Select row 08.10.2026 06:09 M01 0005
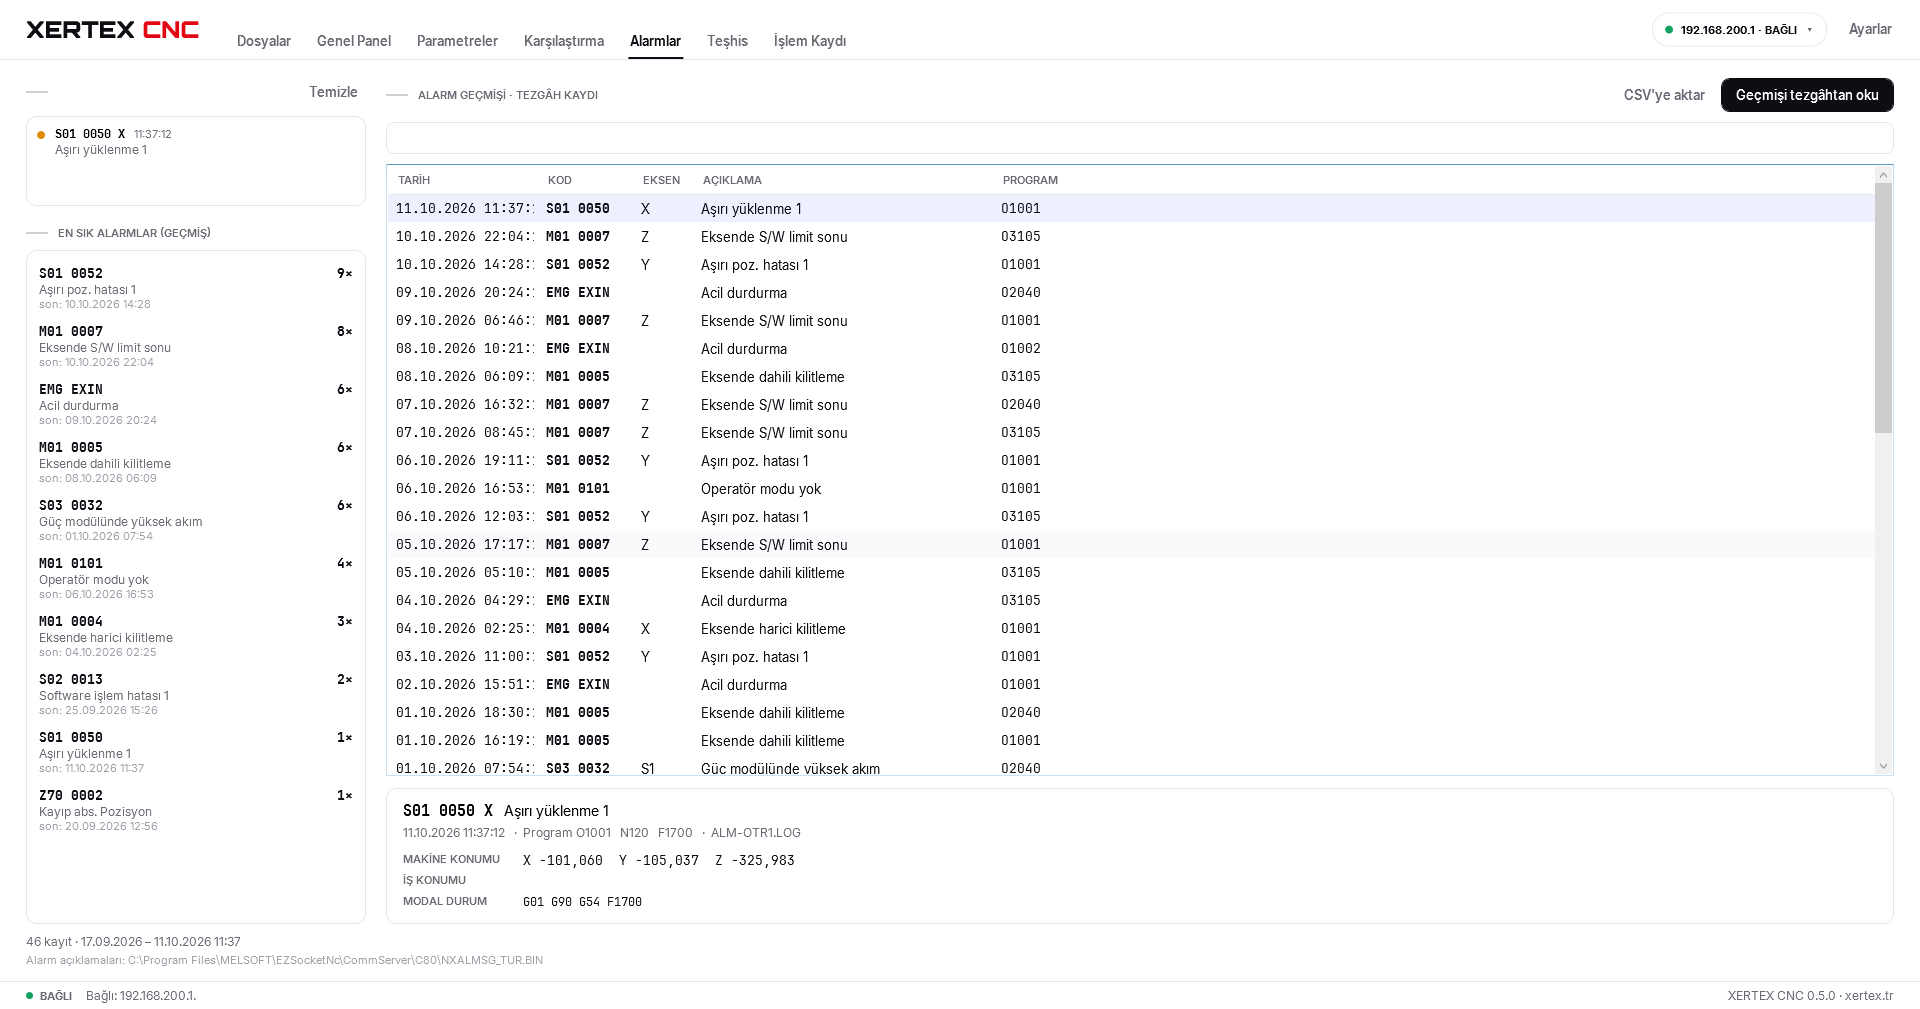The image size is (1920, 1009). pos(1130,377)
